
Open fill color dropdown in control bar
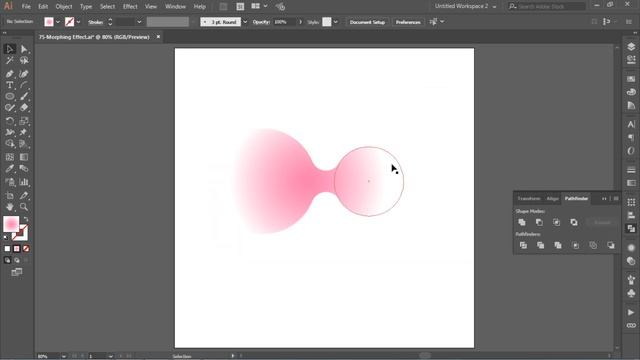[x=58, y=22]
